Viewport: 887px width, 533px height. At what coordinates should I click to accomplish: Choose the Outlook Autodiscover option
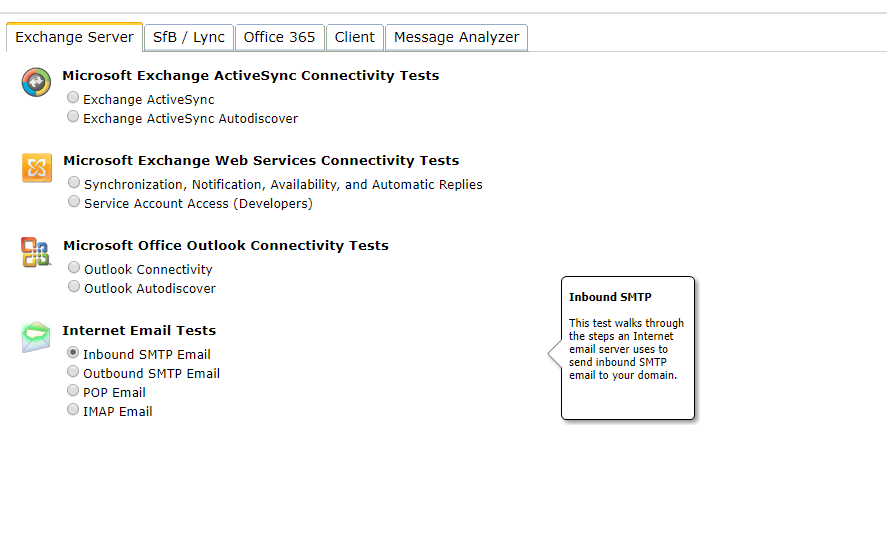coord(74,286)
